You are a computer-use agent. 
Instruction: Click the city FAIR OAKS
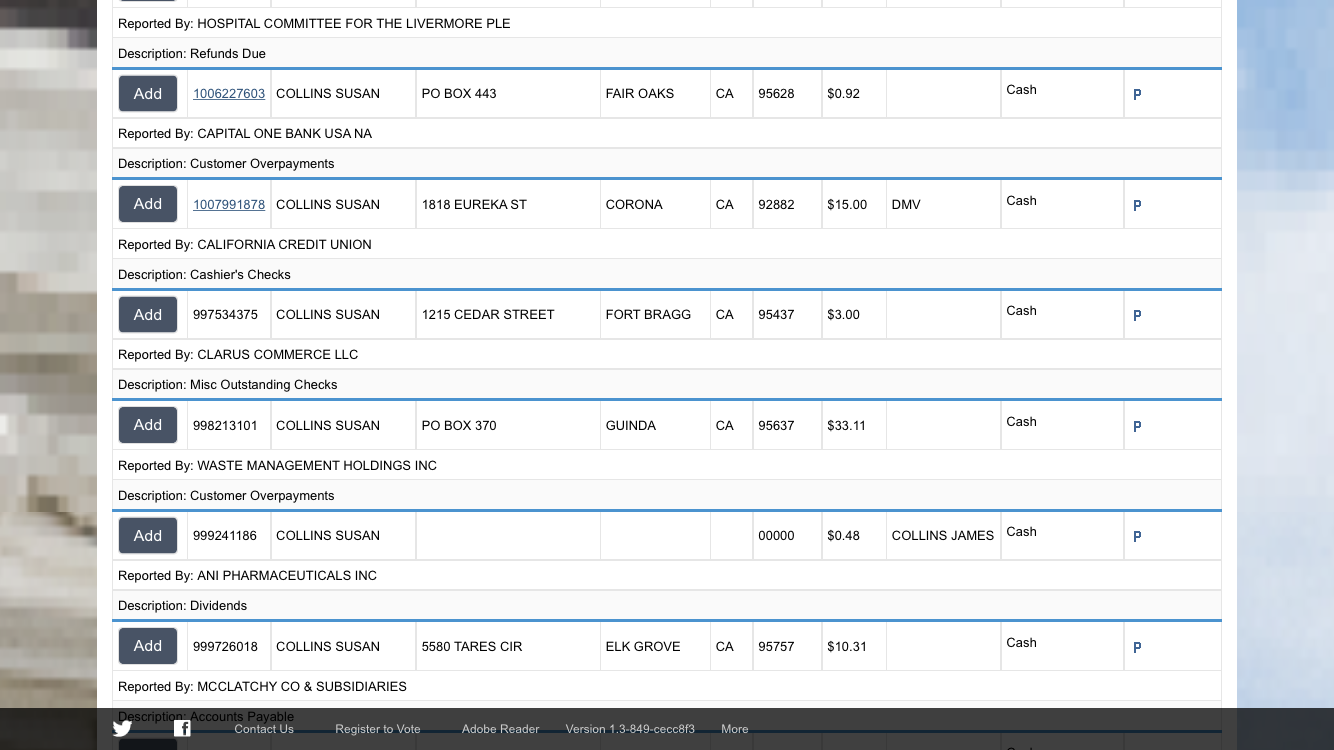click(640, 94)
